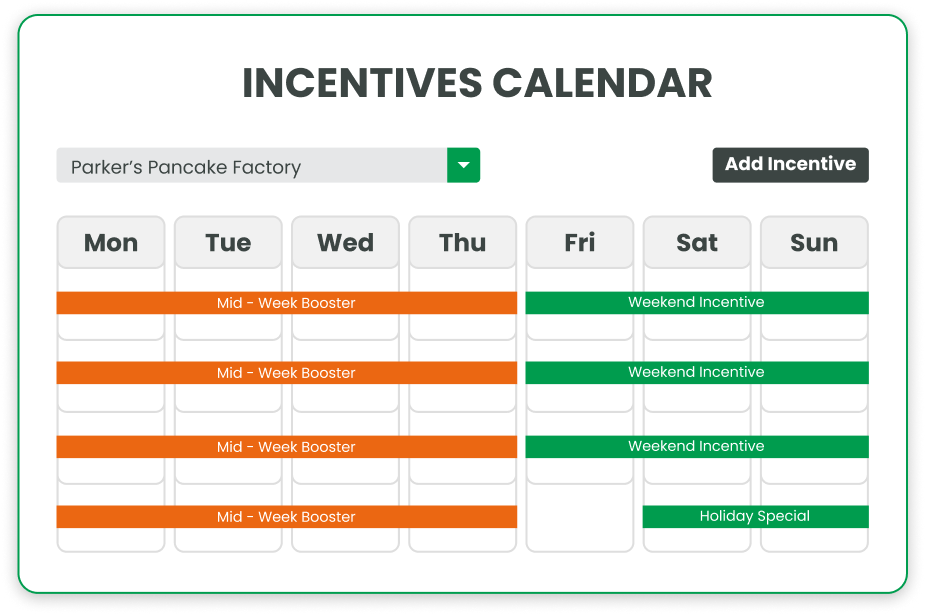Image resolution: width=926 pixels, height=615 pixels.
Task: Select the second Weekend Incentive event
Action: click(x=696, y=372)
